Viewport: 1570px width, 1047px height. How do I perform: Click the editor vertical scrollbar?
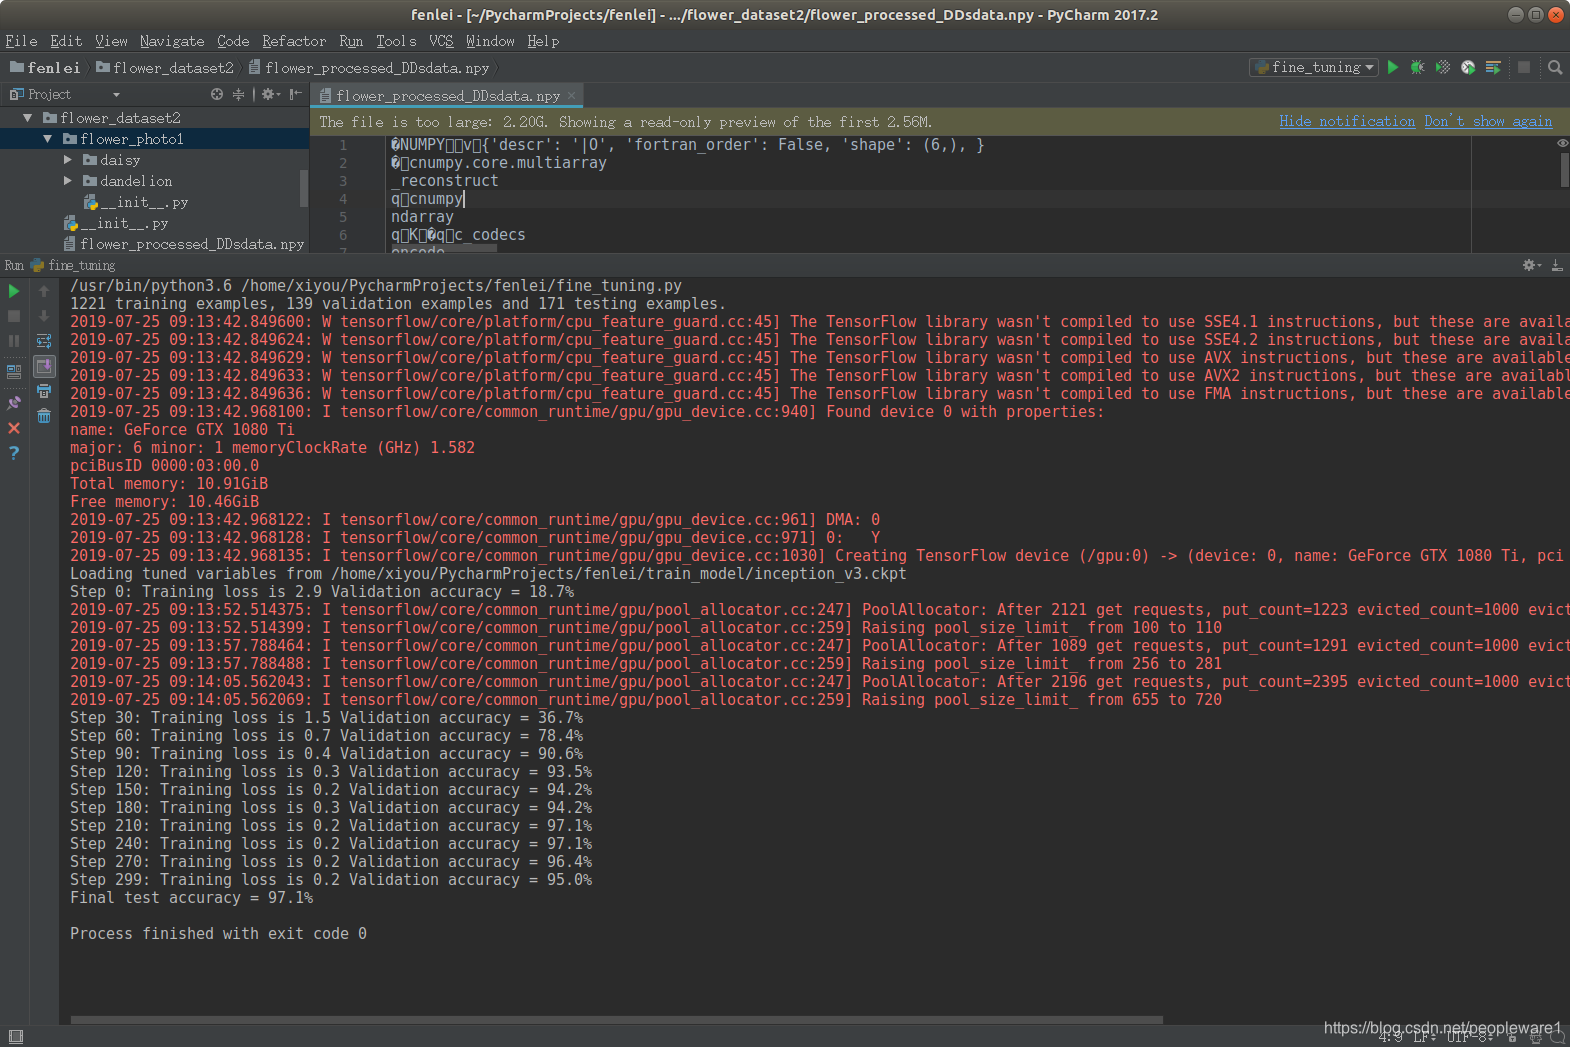[1564, 170]
